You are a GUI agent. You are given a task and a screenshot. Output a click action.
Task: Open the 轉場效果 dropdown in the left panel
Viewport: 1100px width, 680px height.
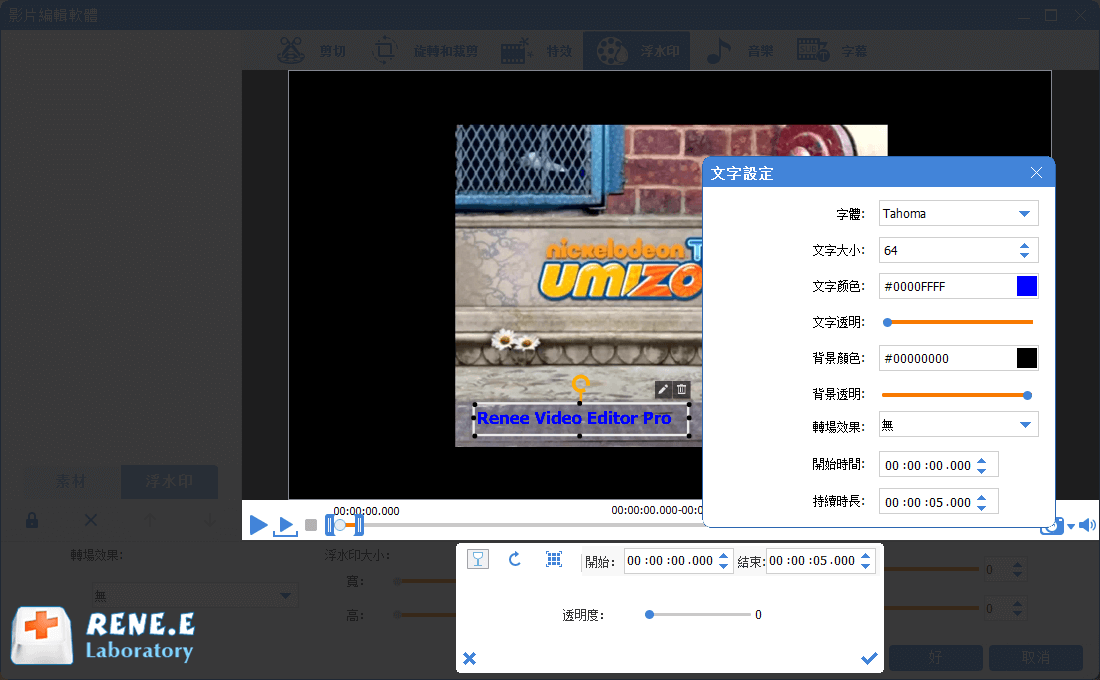pos(194,596)
